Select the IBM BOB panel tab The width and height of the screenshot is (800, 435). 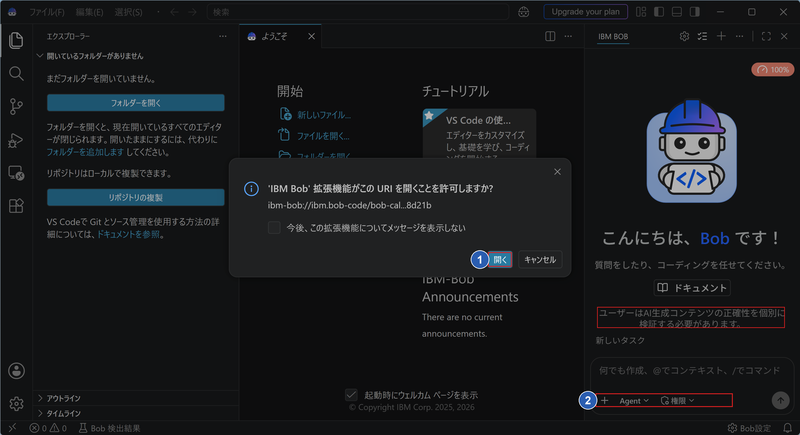[613, 36]
